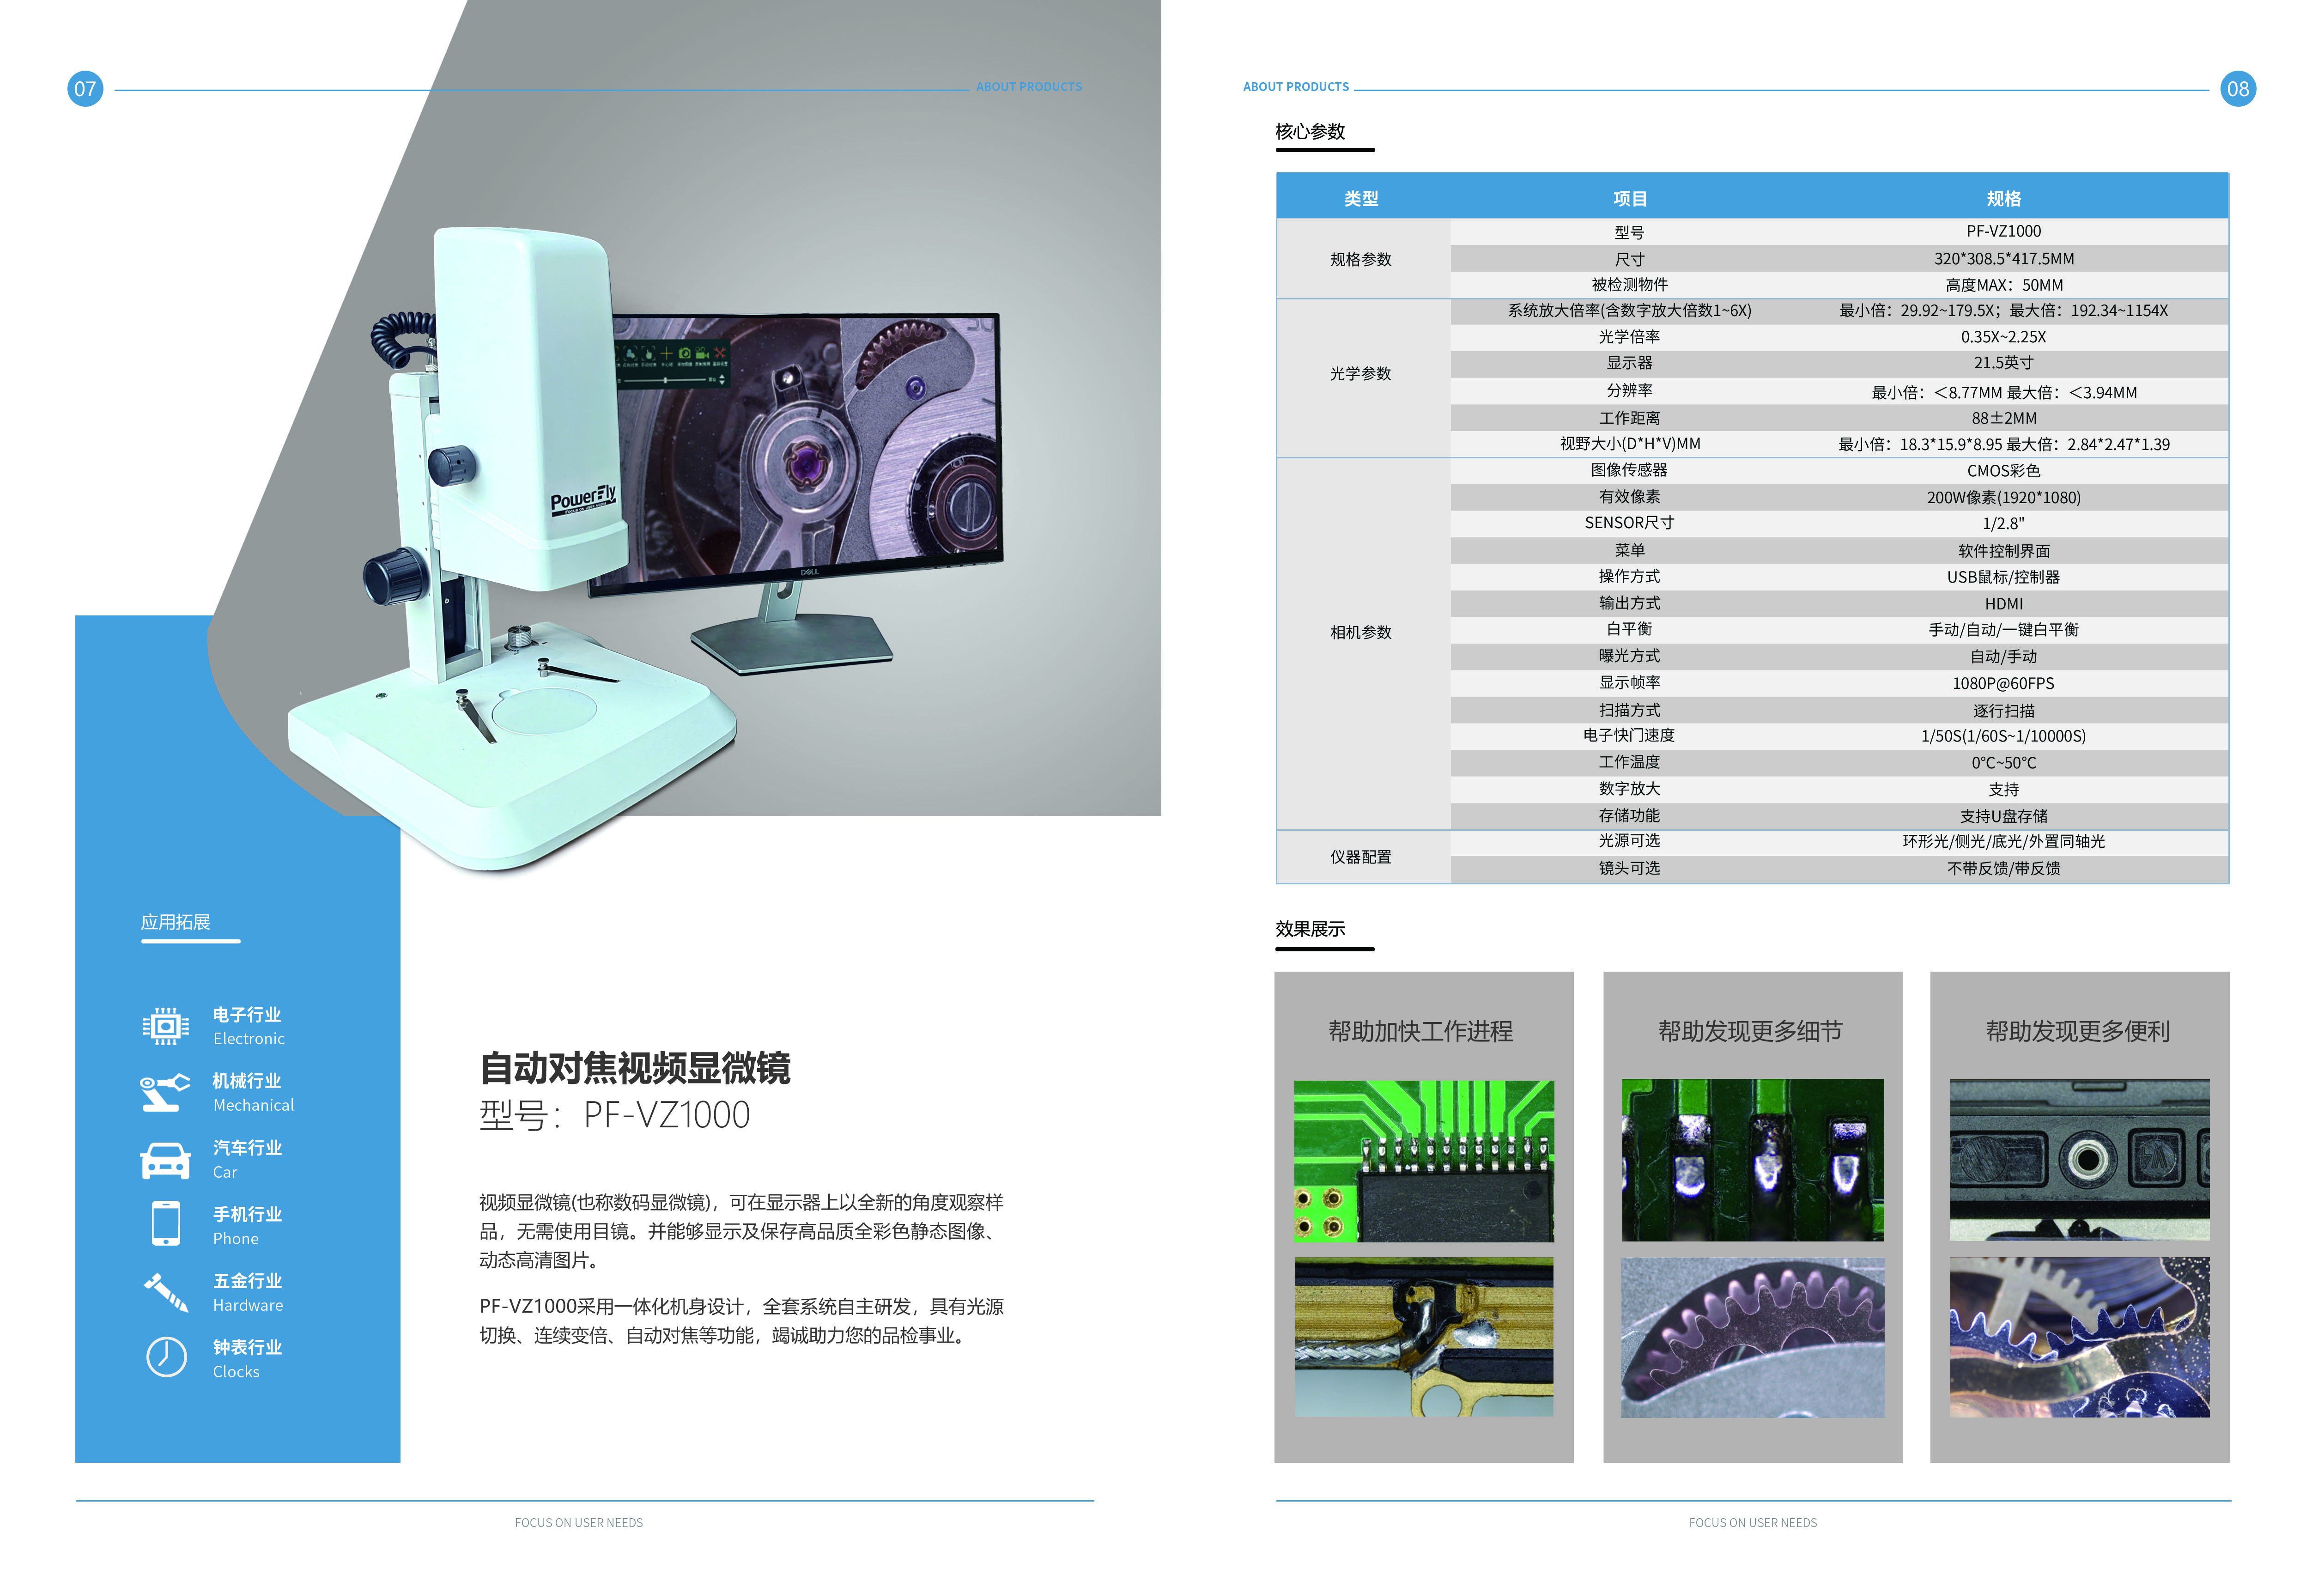
Task: Click the 88±2MM working distance value
Action: (2003, 418)
